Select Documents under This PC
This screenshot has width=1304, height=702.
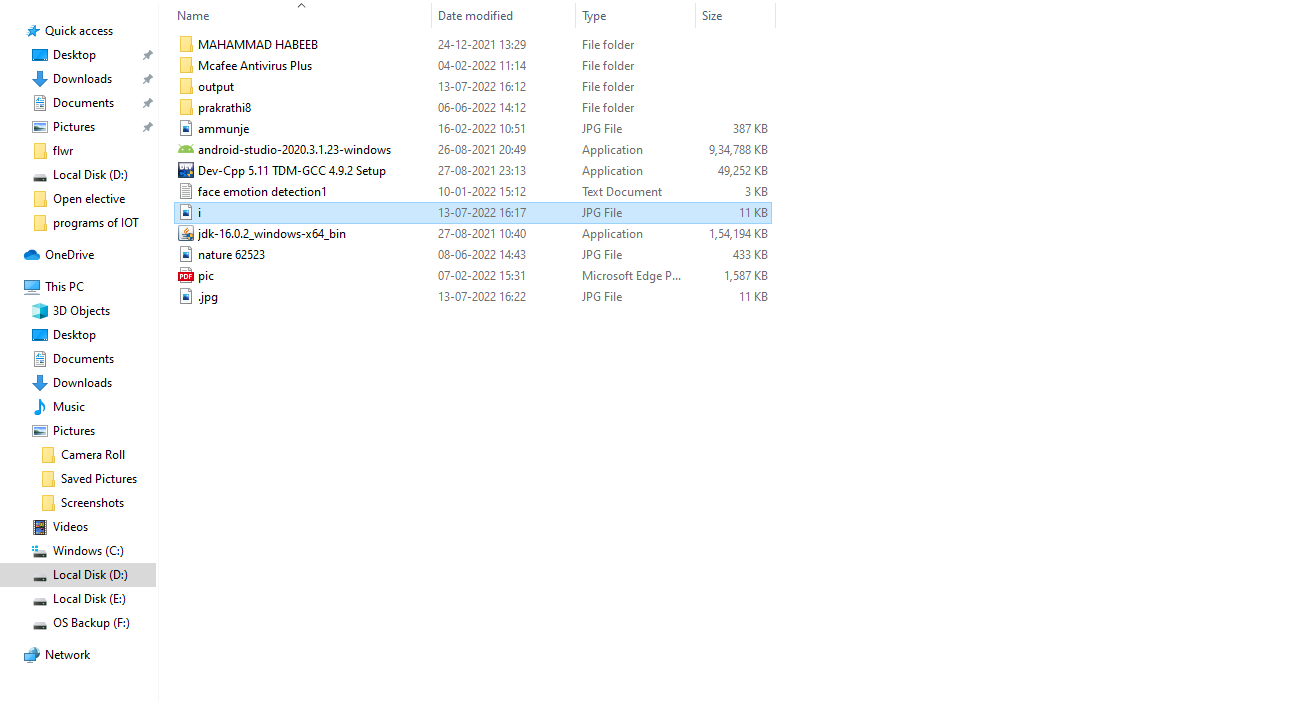(x=83, y=358)
